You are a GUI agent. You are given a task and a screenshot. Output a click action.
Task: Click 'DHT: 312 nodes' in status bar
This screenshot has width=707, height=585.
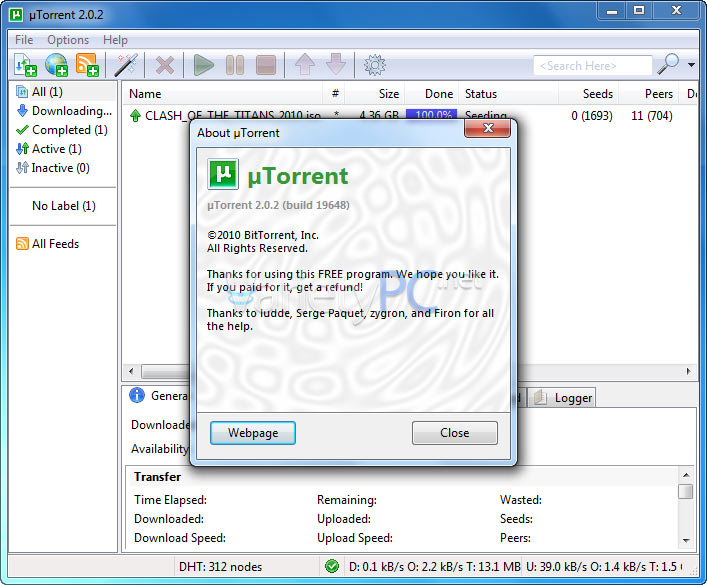[x=220, y=567]
